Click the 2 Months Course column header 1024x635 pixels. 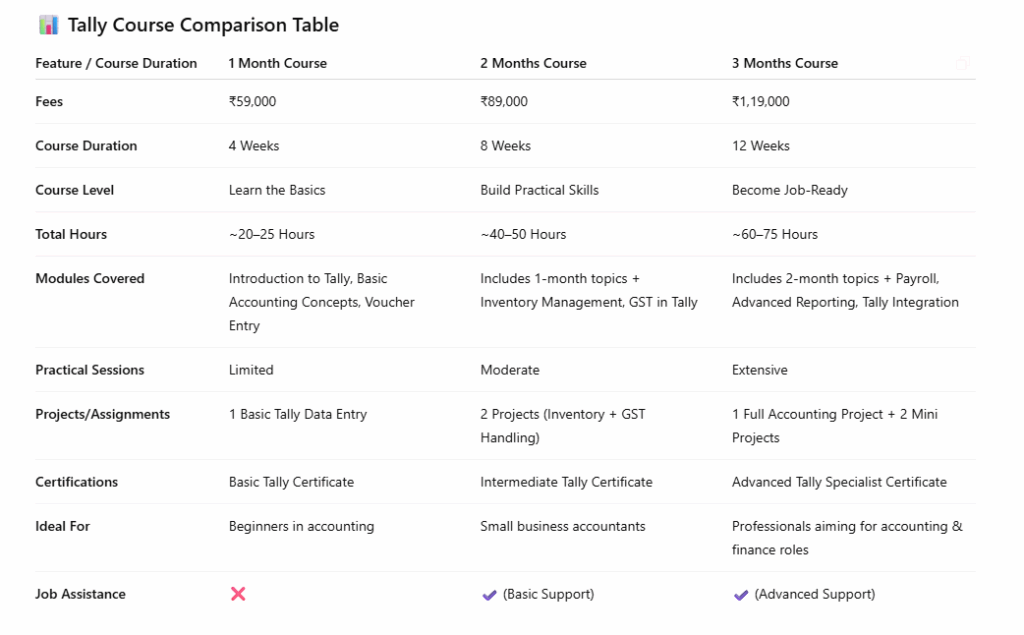point(533,63)
